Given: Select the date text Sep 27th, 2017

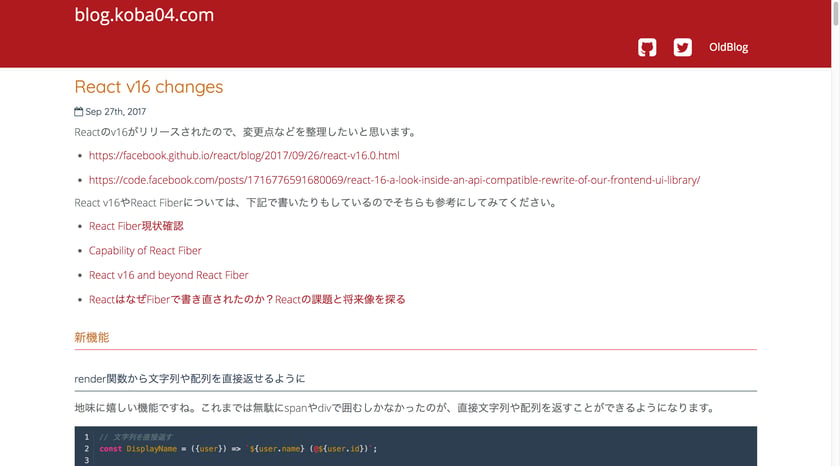Looking at the screenshot, I should coord(116,111).
